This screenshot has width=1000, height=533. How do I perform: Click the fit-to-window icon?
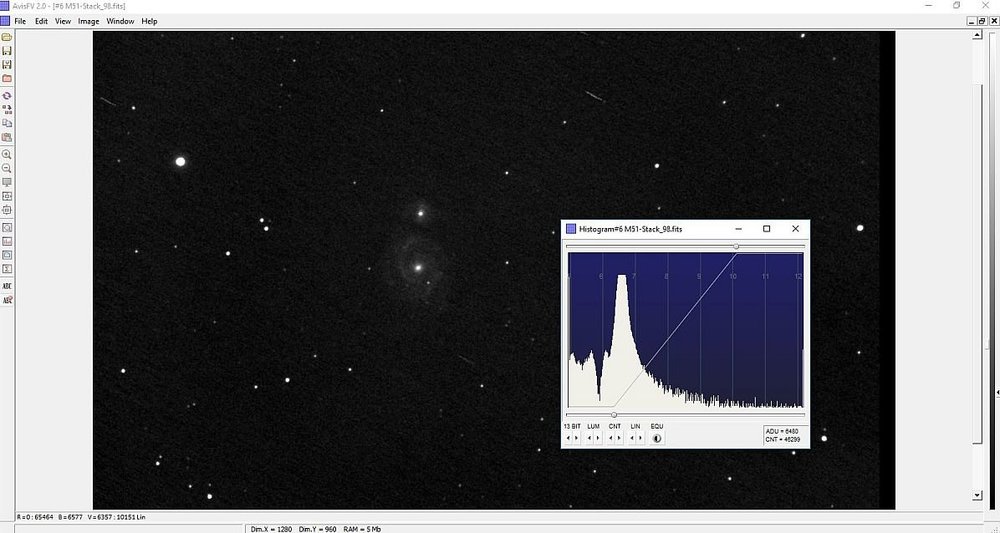coord(7,196)
